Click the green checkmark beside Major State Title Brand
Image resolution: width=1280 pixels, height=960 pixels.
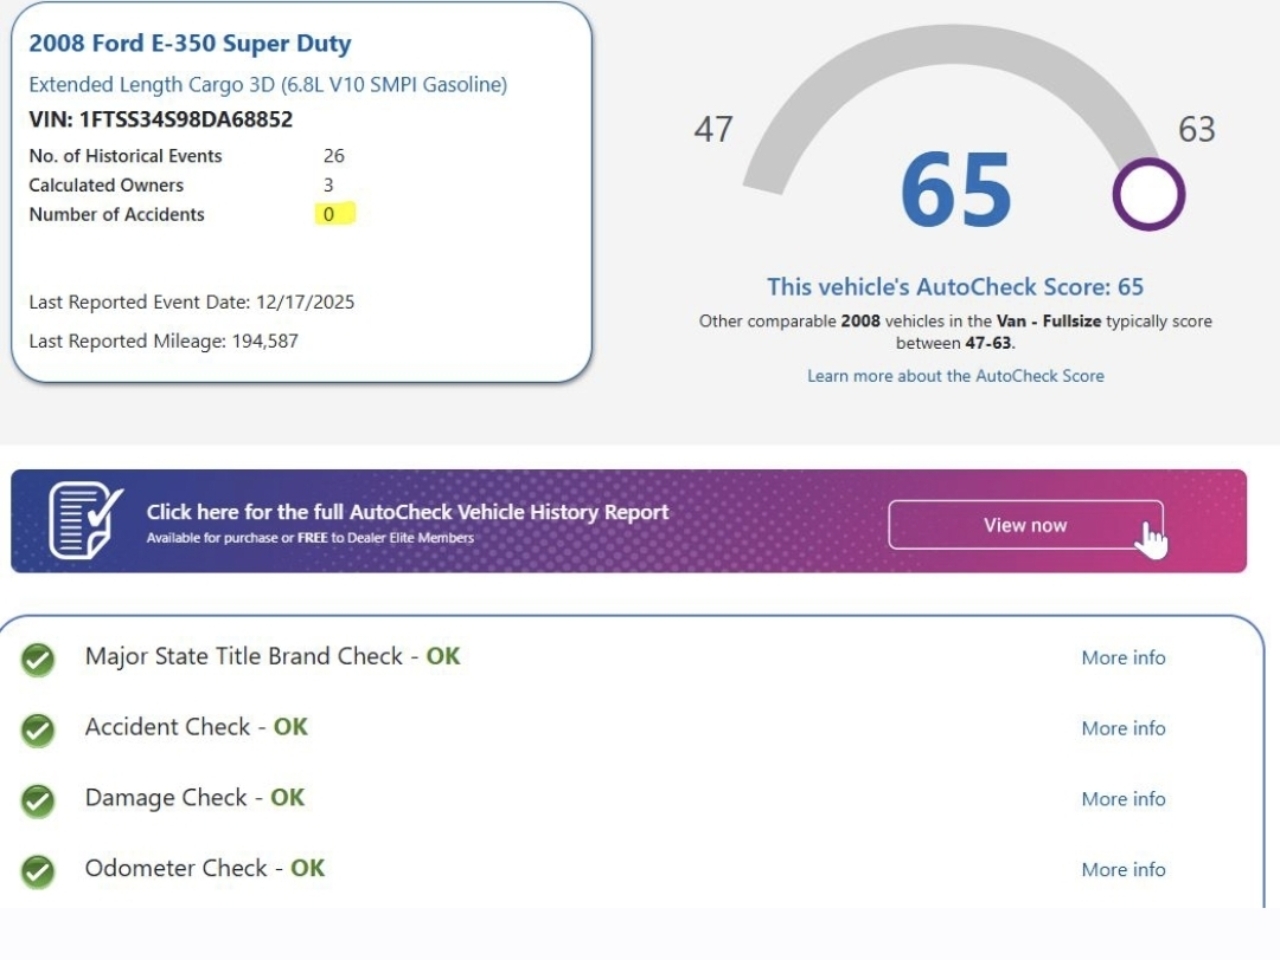(38, 659)
